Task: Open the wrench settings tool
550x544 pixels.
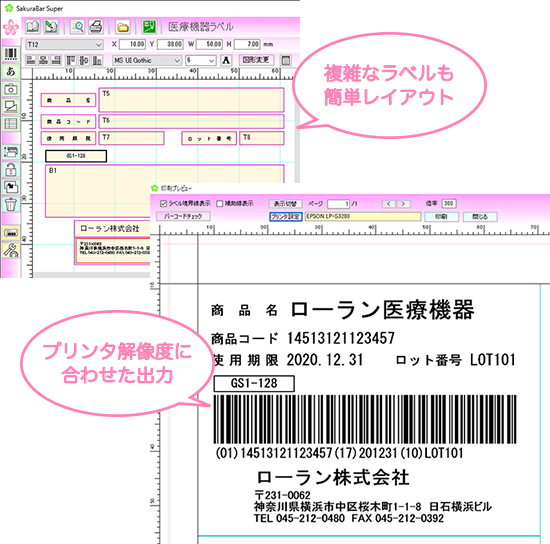Action: click(x=11, y=250)
